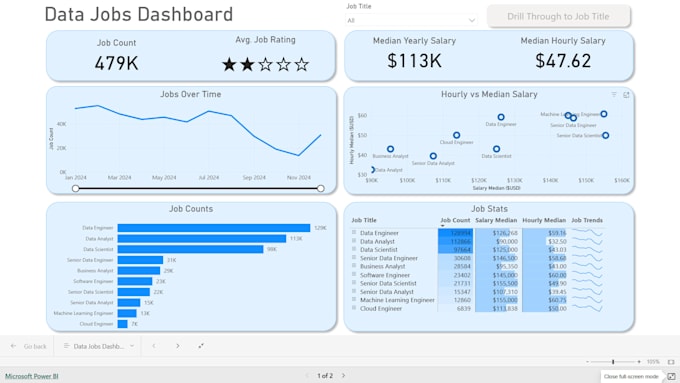The height and width of the screenshot is (383, 680).
Task: Click the expand arrows icon in the toolbar
Action: (201, 346)
